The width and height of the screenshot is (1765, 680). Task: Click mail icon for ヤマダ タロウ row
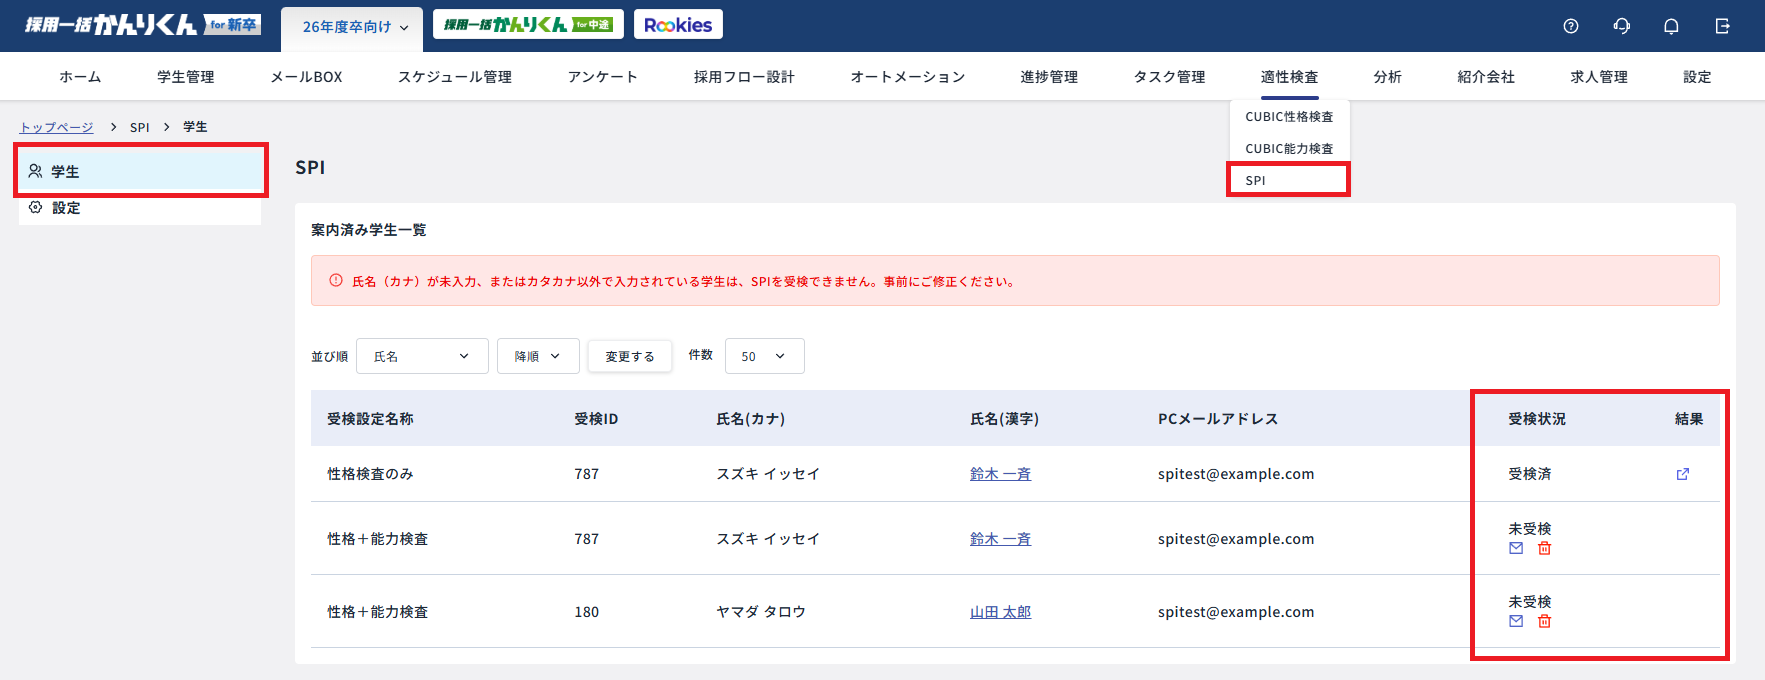click(1516, 621)
